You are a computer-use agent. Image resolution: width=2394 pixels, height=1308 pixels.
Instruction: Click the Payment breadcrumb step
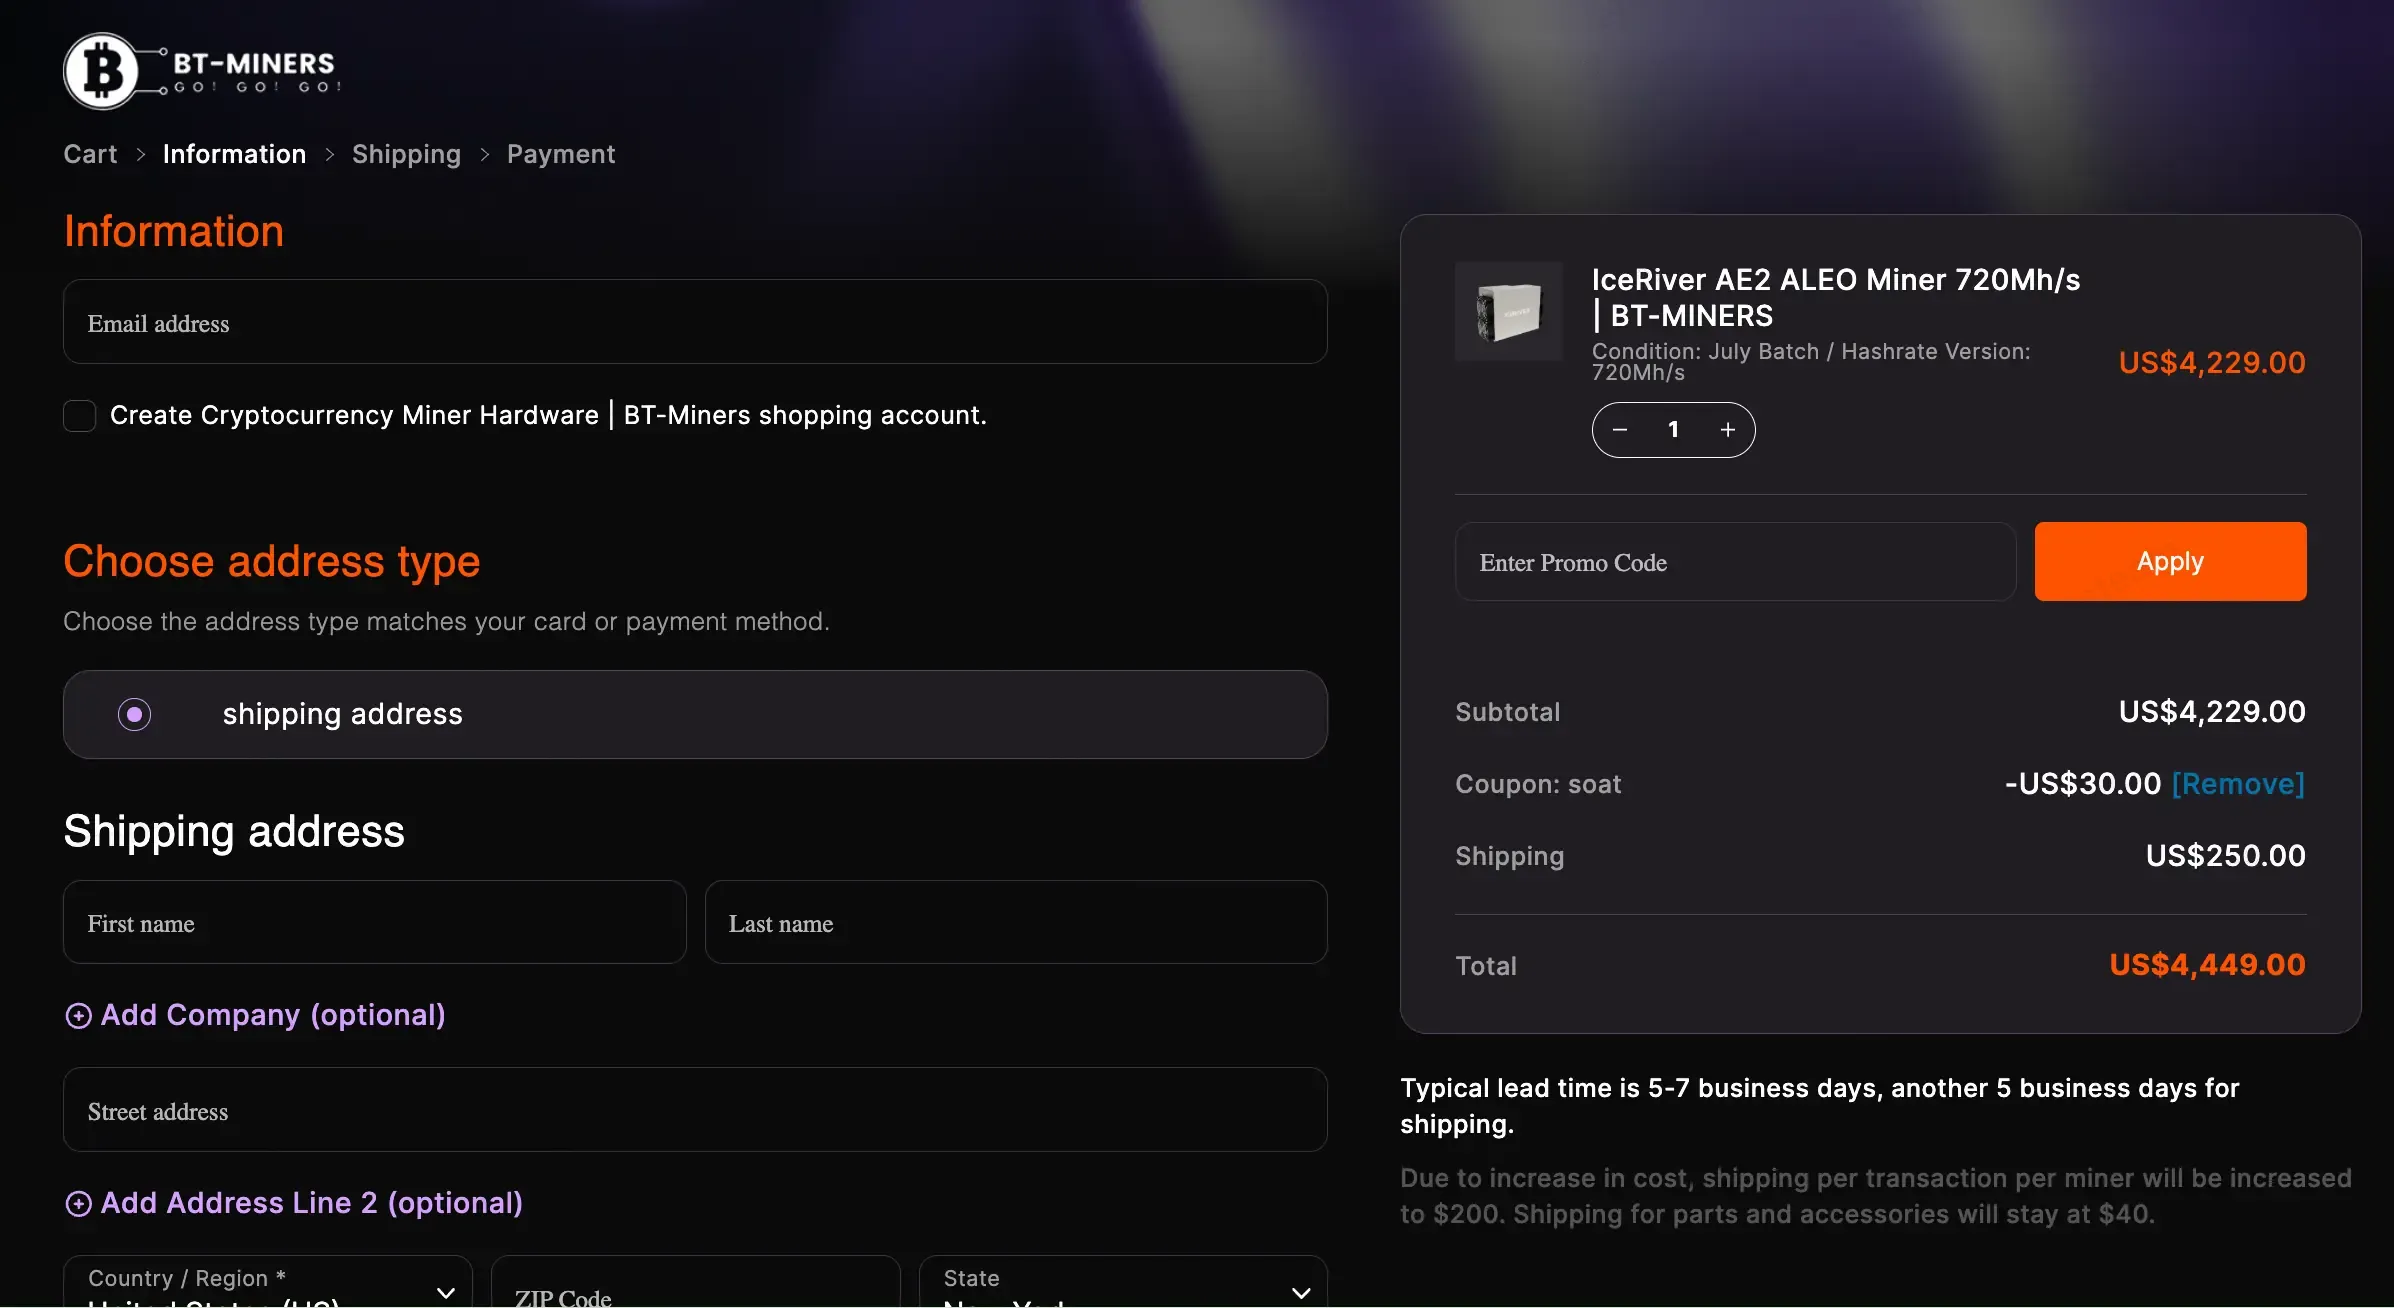pos(560,154)
